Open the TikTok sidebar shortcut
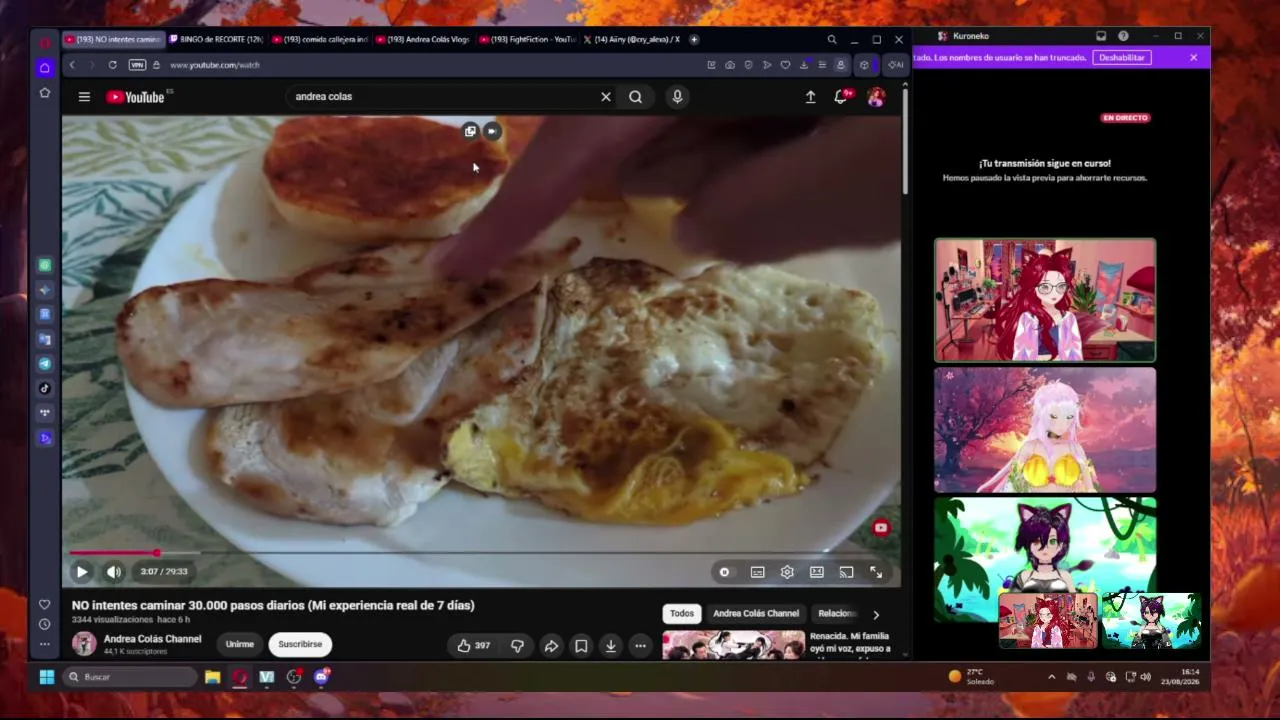Image resolution: width=1280 pixels, height=720 pixels. click(x=44, y=389)
